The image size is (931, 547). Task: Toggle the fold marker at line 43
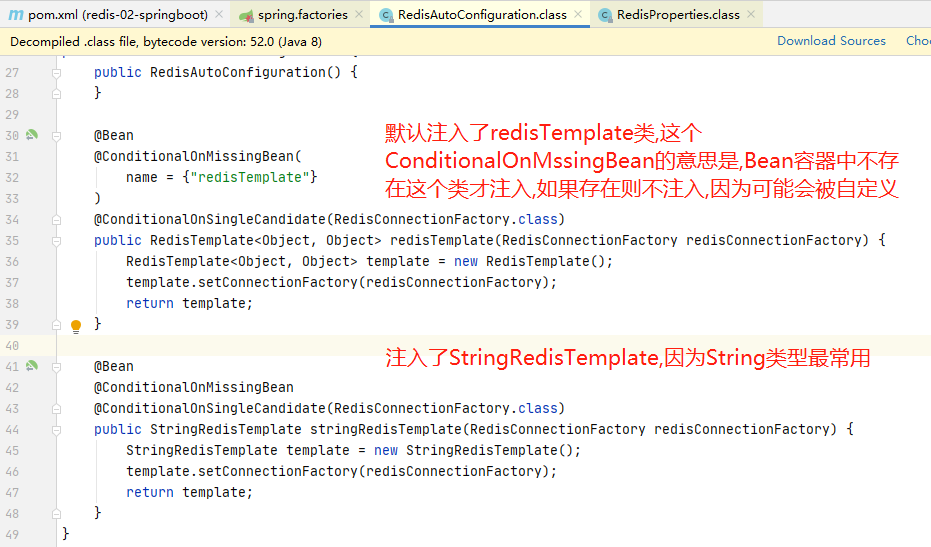56,409
